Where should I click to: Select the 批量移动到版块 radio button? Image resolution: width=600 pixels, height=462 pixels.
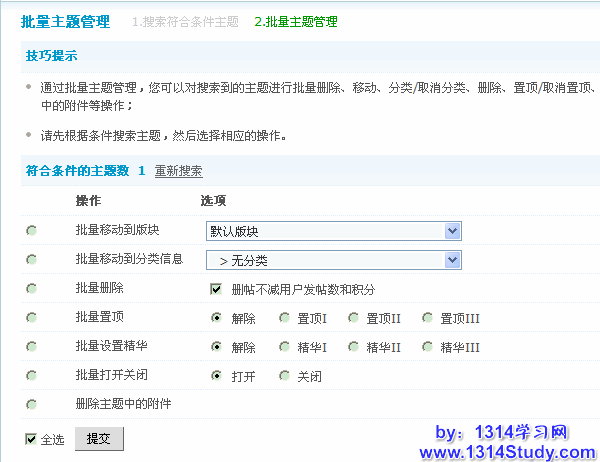(x=31, y=231)
